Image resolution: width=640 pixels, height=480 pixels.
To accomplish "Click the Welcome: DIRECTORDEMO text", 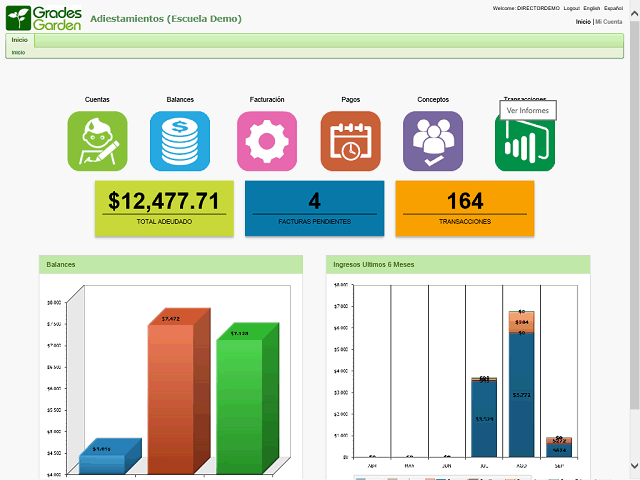I will (x=526, y=8).
